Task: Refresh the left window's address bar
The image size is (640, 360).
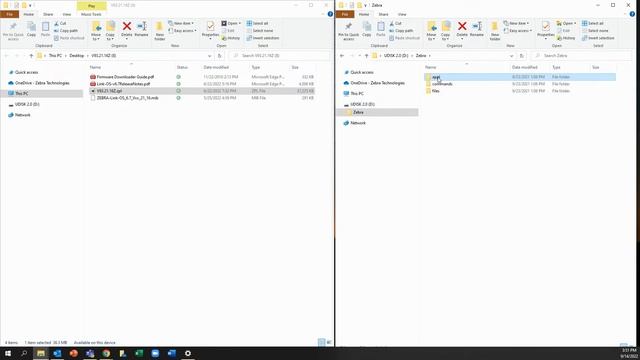Action: (x=220, y=56)
